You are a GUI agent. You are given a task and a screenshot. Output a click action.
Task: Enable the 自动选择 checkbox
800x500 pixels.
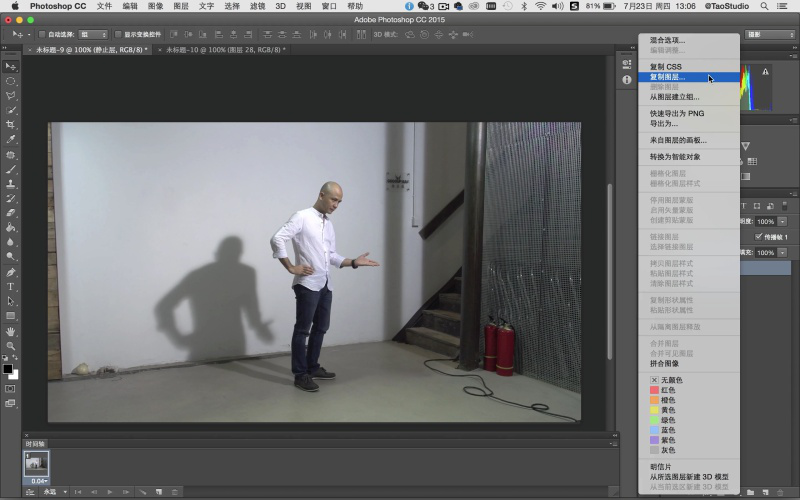tap(41, 34)
